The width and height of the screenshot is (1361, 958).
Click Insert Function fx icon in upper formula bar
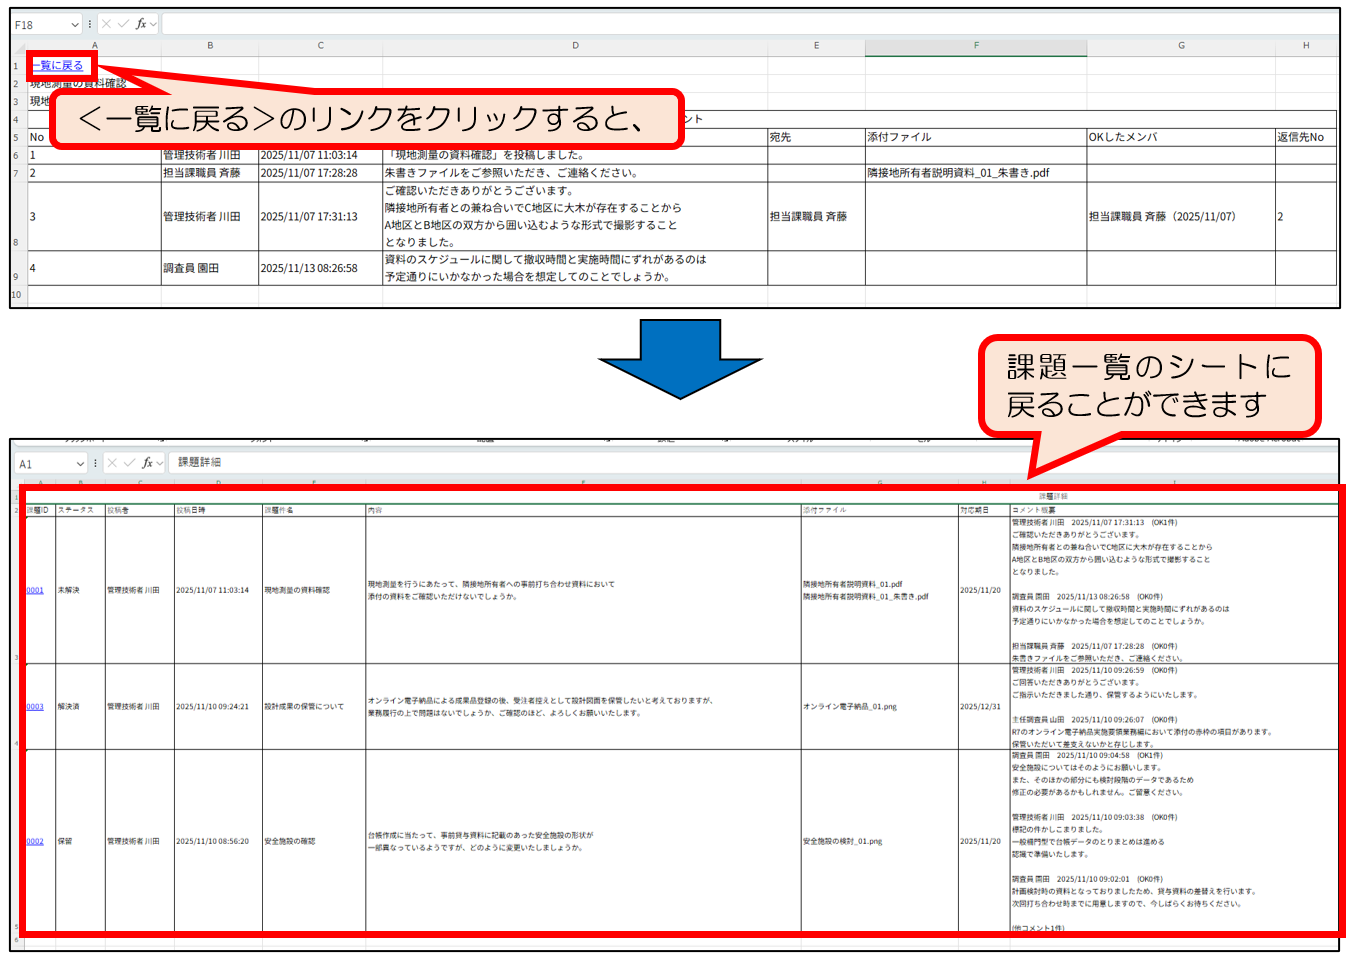[141, 24]
